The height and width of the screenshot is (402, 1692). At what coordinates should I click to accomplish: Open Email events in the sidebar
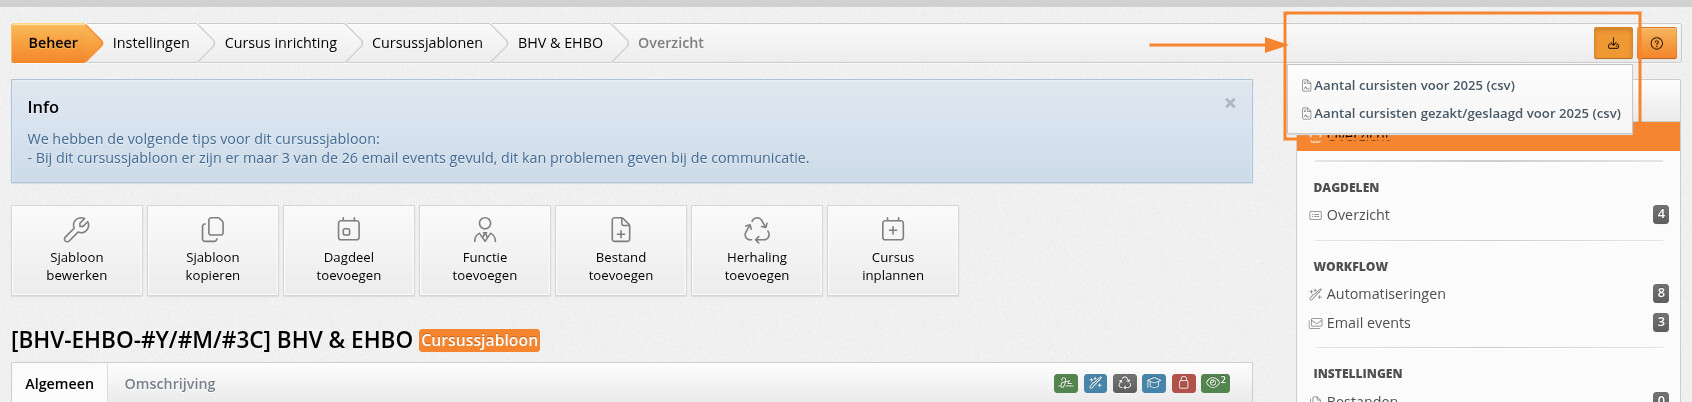pos(1368,323)
